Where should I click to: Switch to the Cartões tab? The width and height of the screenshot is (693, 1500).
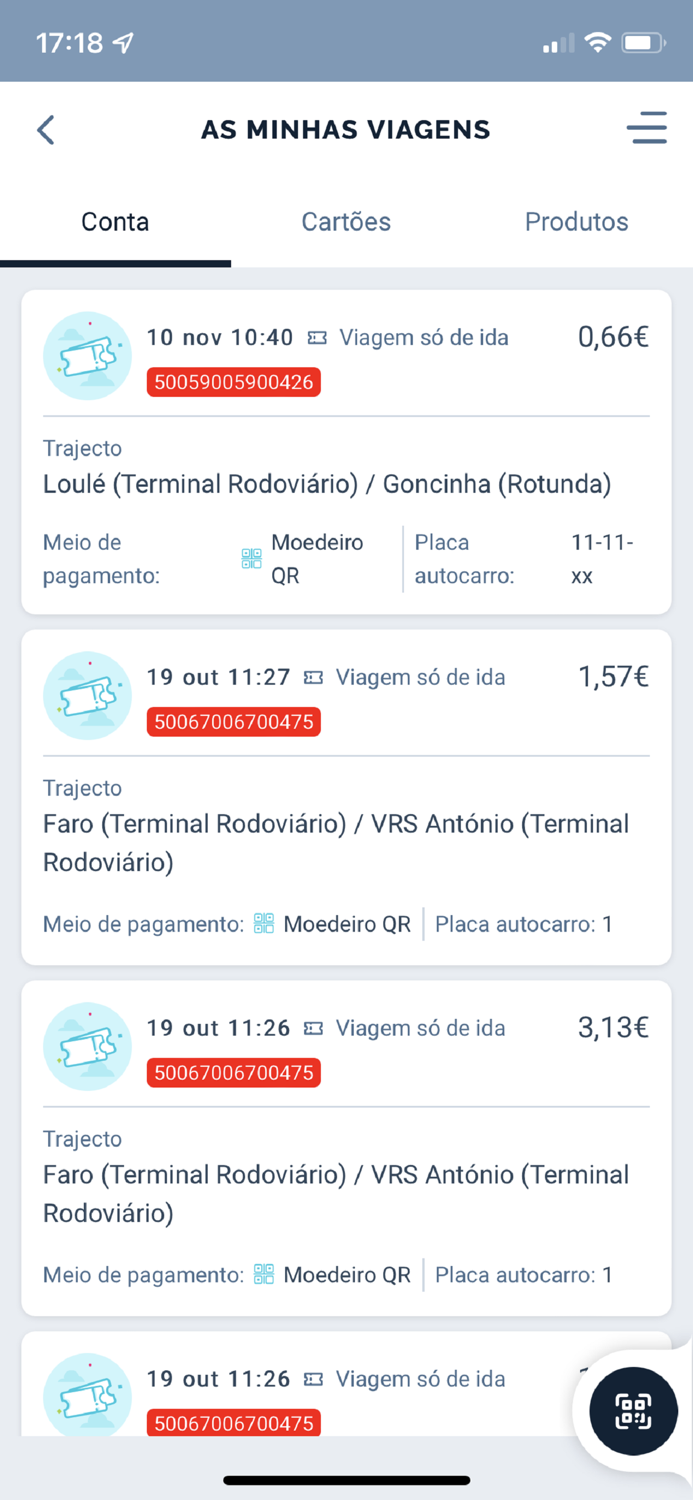point(346,222)
